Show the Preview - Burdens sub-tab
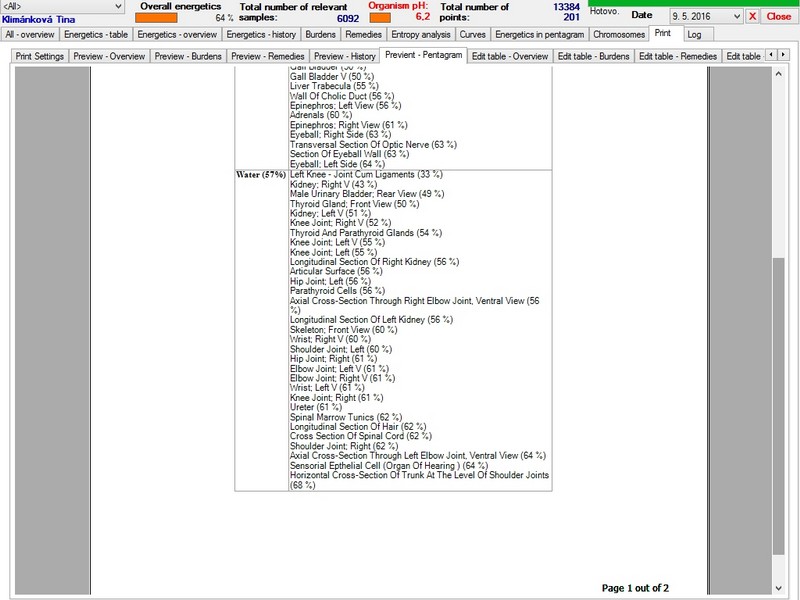The height and width of the screenshot is (600, 800). pos(188,56)
